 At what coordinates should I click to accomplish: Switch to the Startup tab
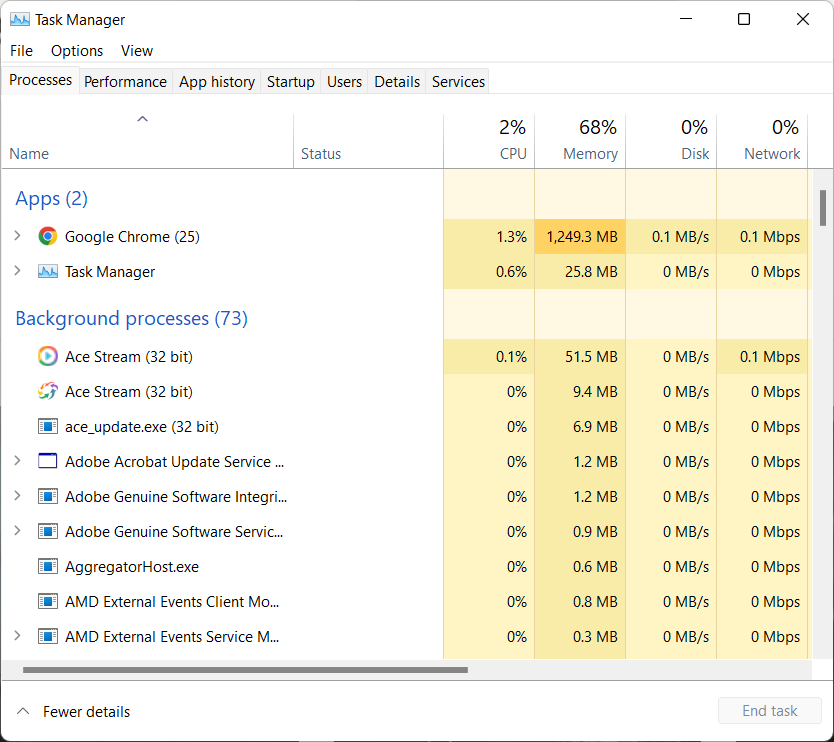(x=290, y=82)
